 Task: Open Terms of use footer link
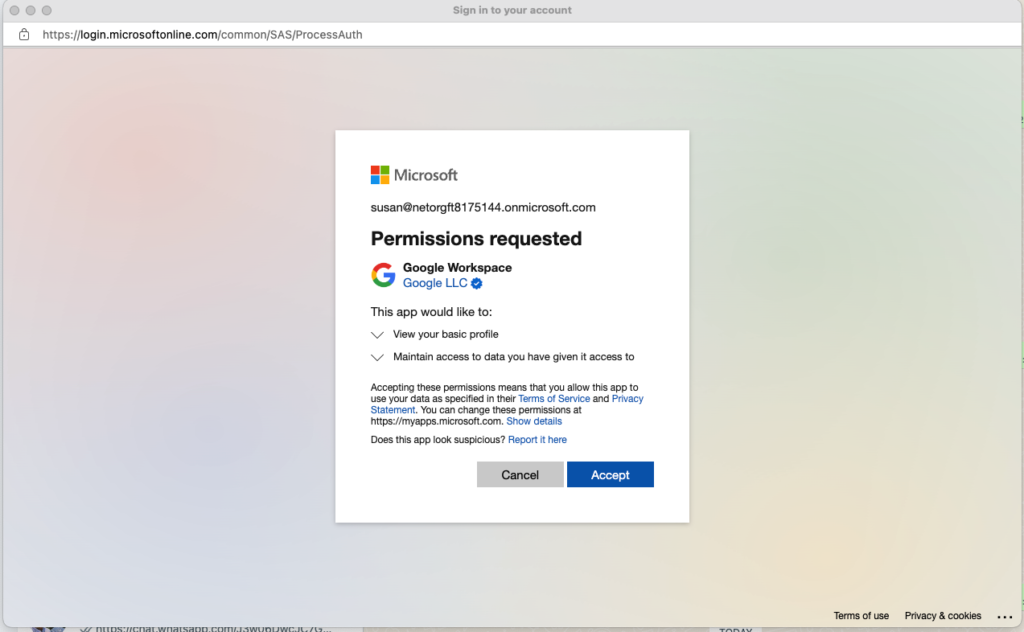pos(861,616)
